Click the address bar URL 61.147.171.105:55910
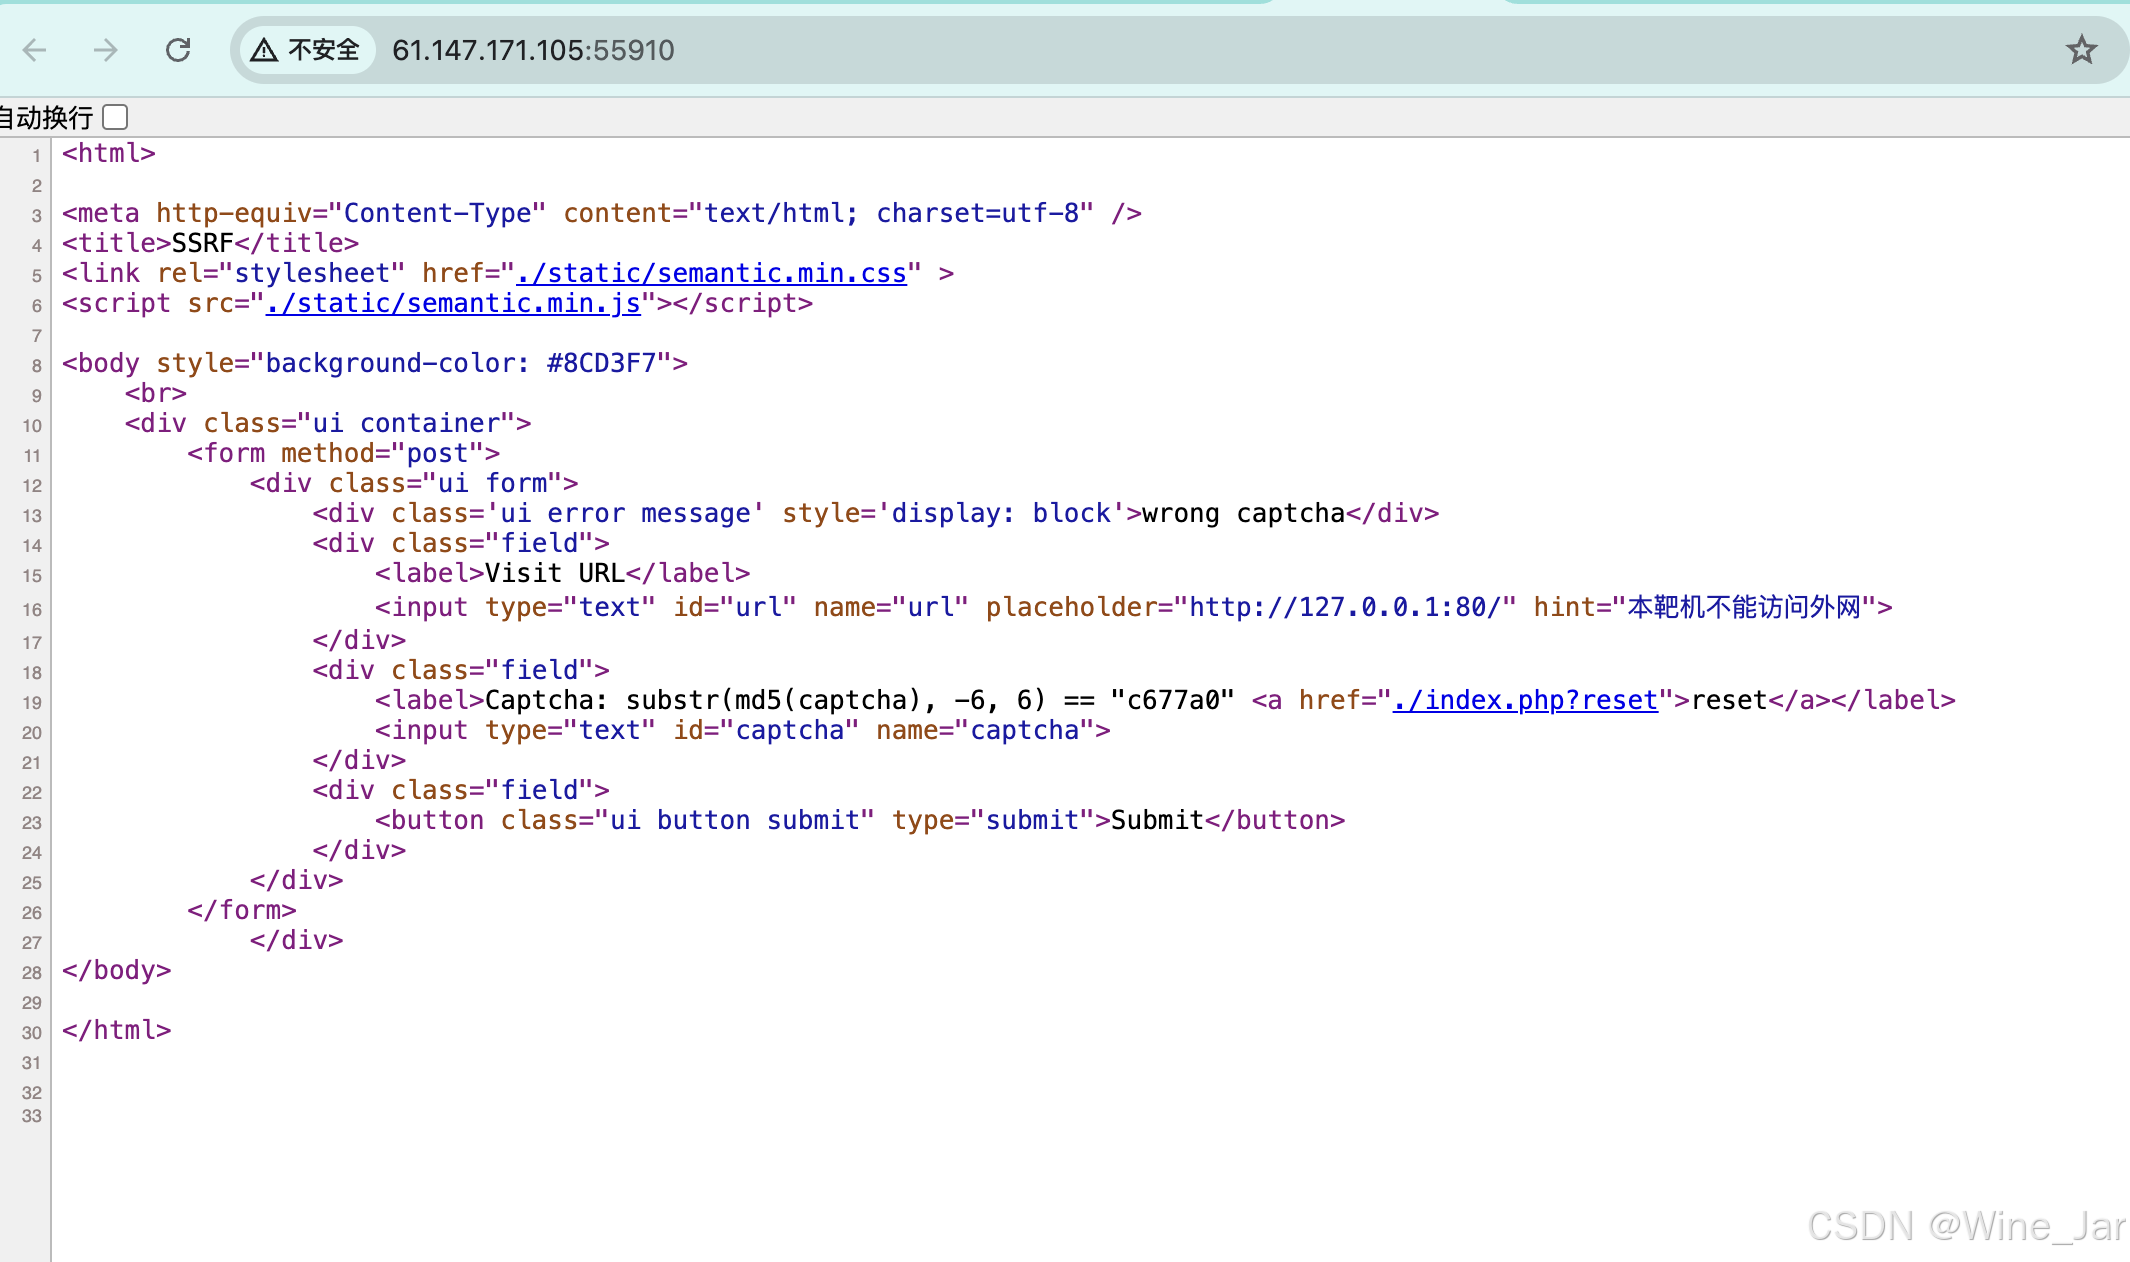Screen dimensions: 2130x1262 (x=533, y=50)
